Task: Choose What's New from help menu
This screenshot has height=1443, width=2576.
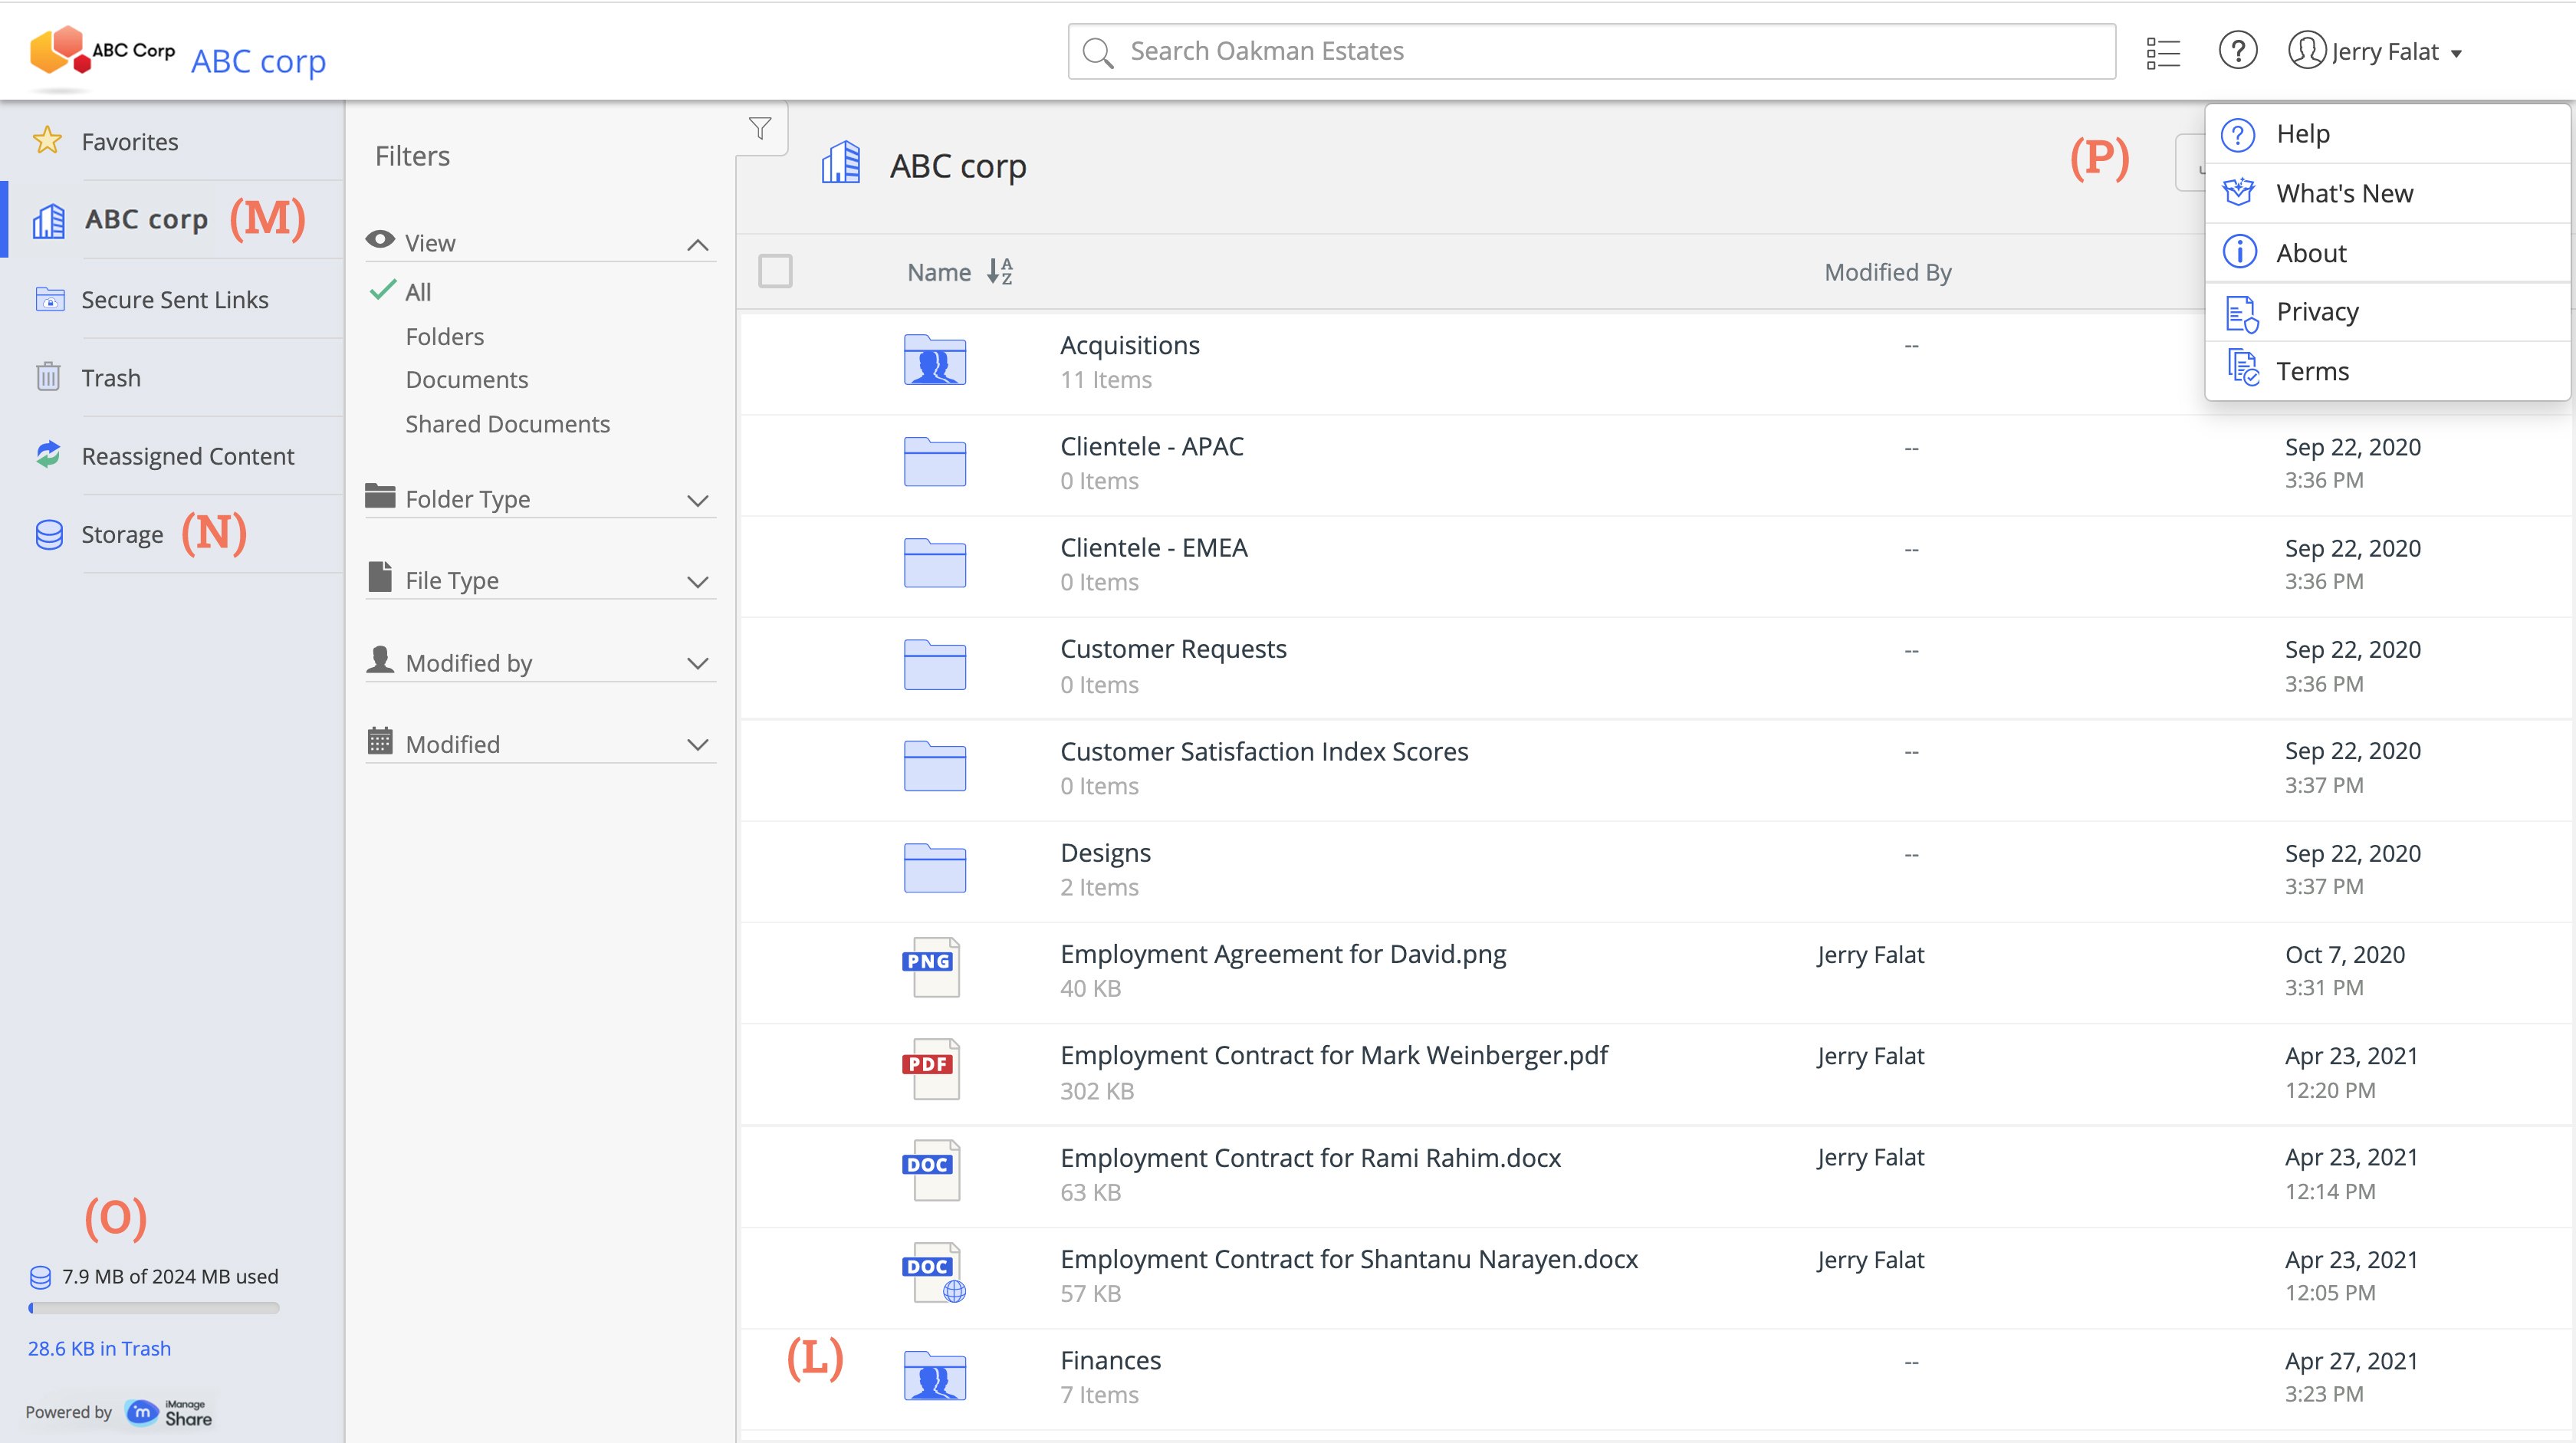Action: (x=2344, y=193)
